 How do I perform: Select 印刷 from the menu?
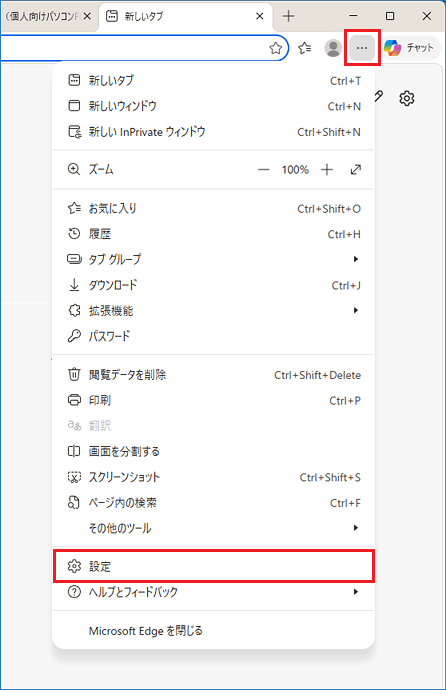[x=214, y=400]
